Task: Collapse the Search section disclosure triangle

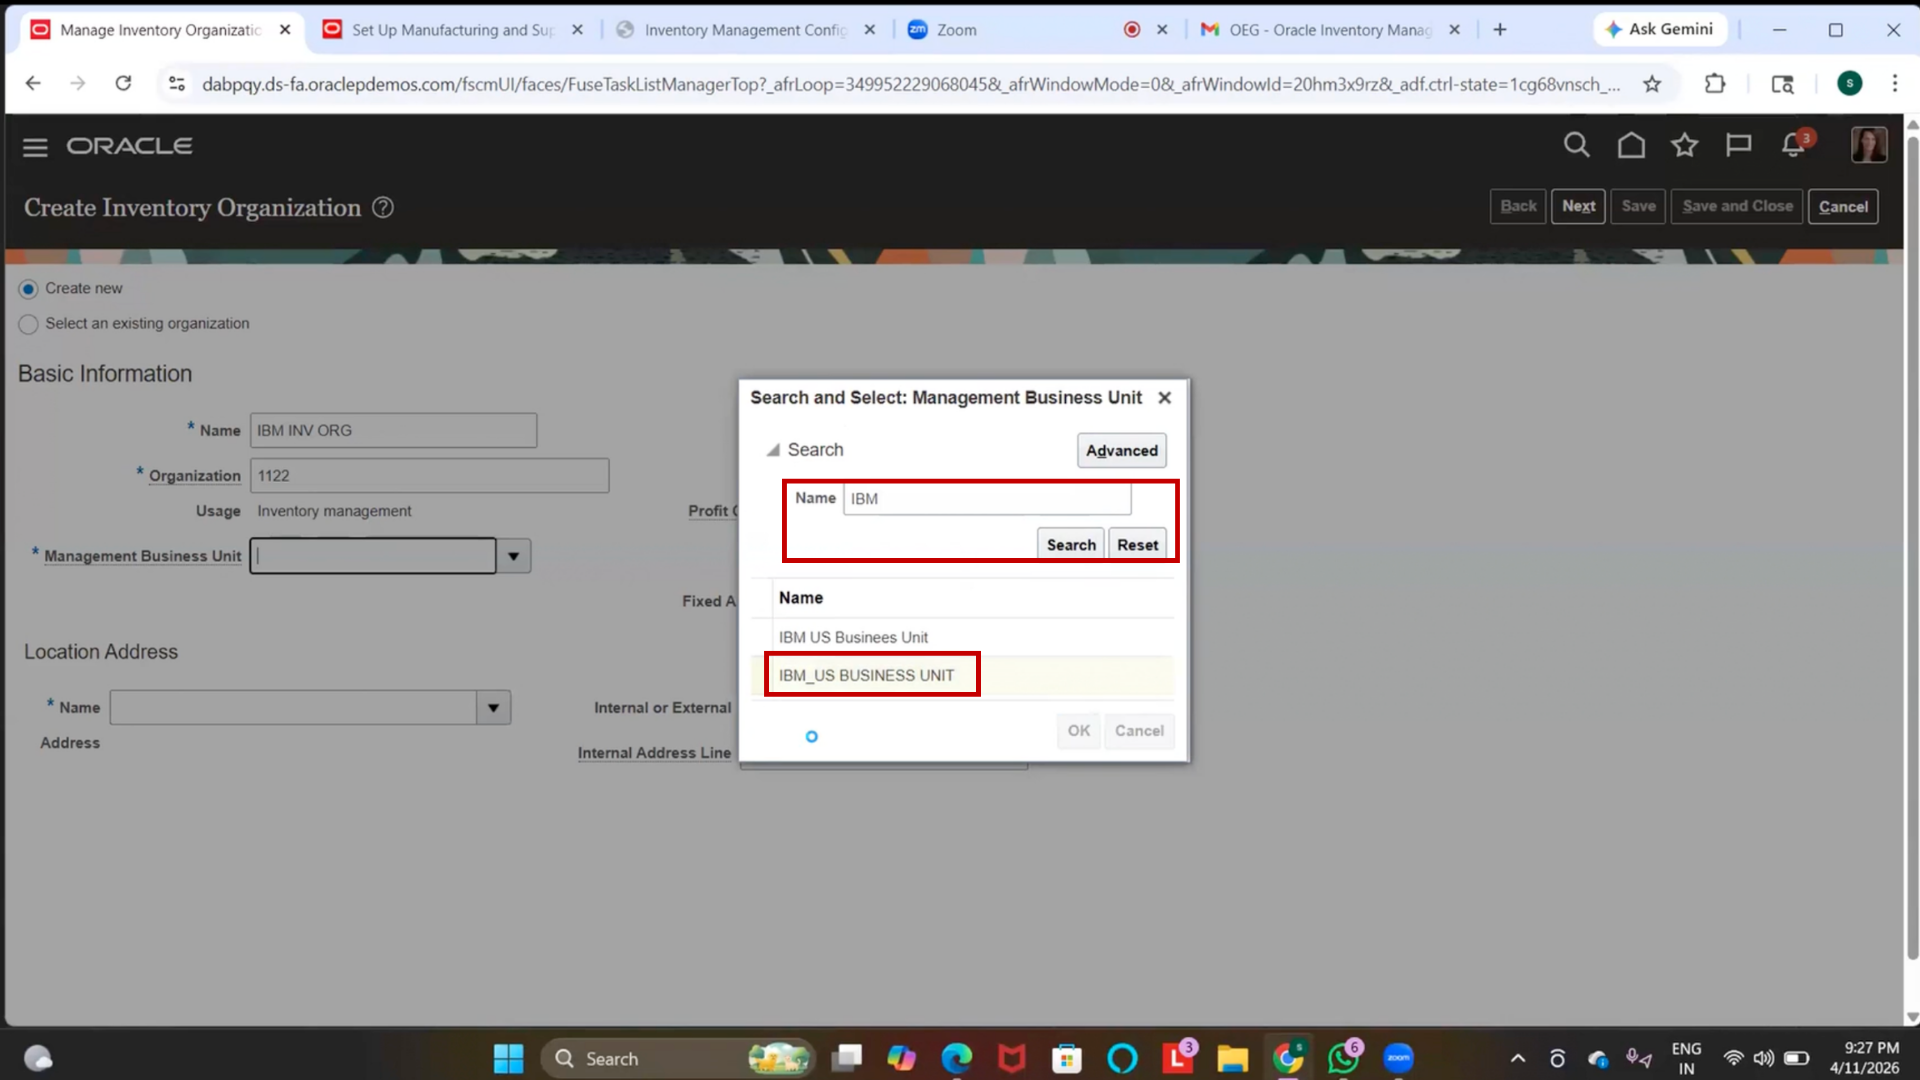Action: click(x=773, y=450)
